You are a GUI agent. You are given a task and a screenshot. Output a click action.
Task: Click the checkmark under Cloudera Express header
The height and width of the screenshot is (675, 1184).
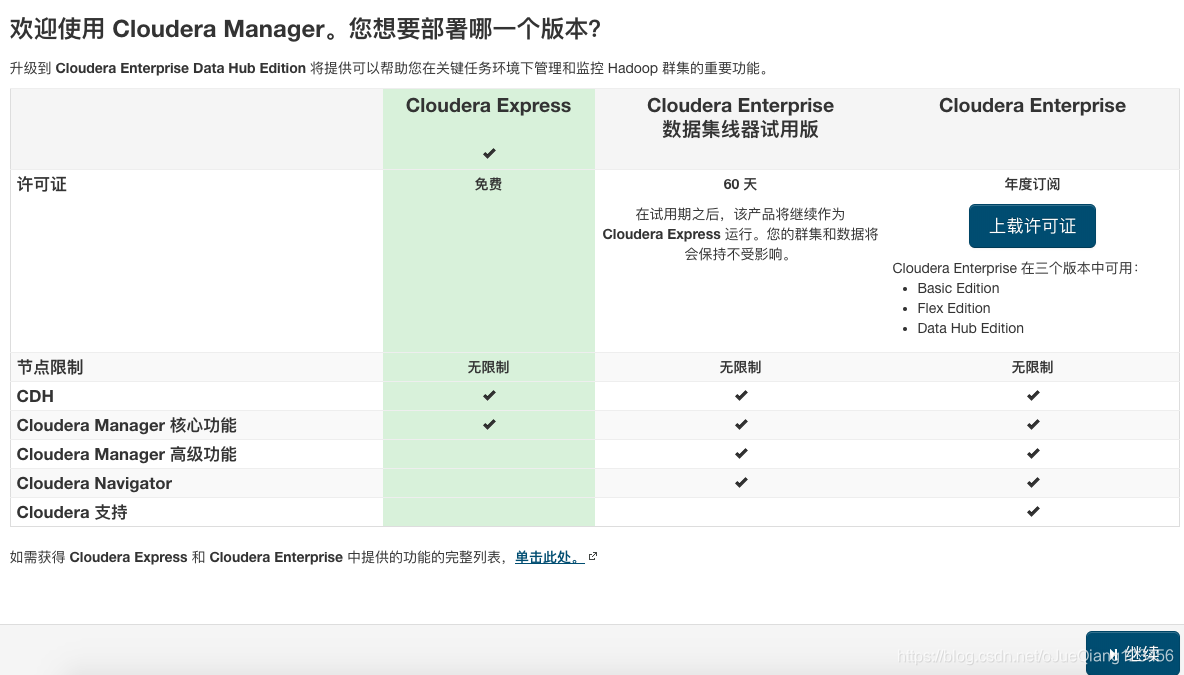point(489,153)
